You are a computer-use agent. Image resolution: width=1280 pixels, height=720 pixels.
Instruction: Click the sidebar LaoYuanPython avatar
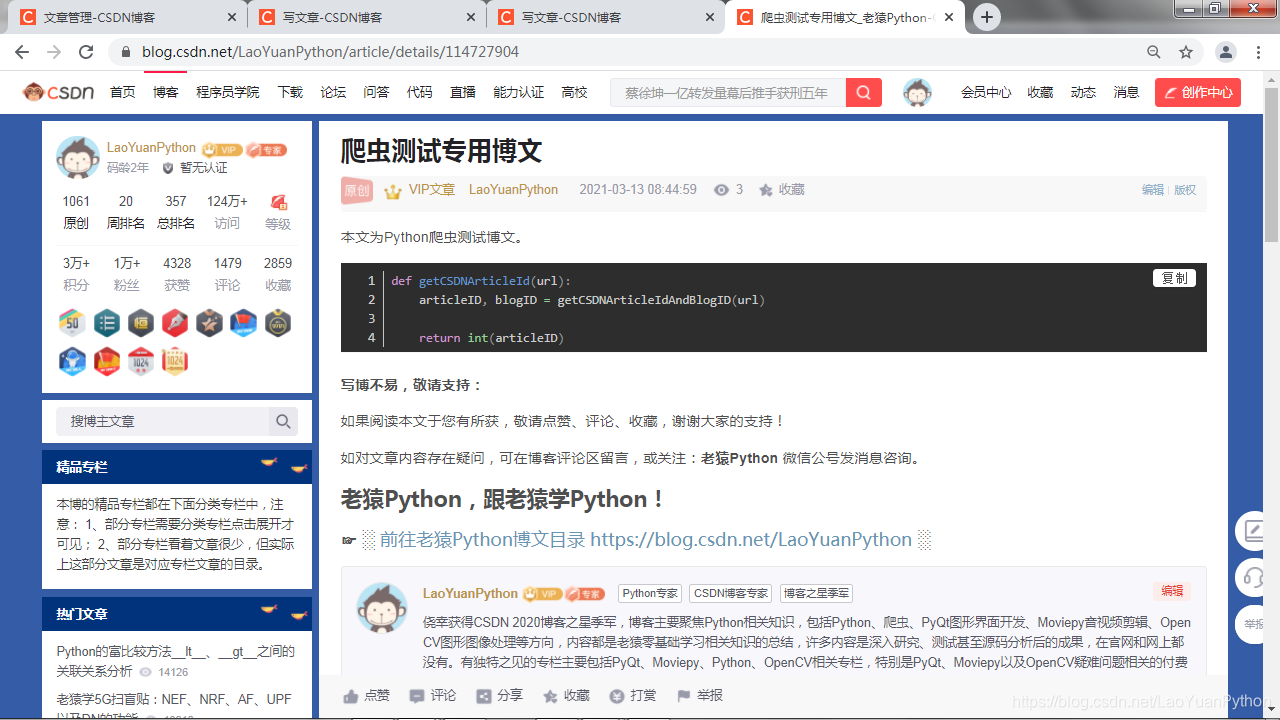pyautogui.click(x=77, y=157)
